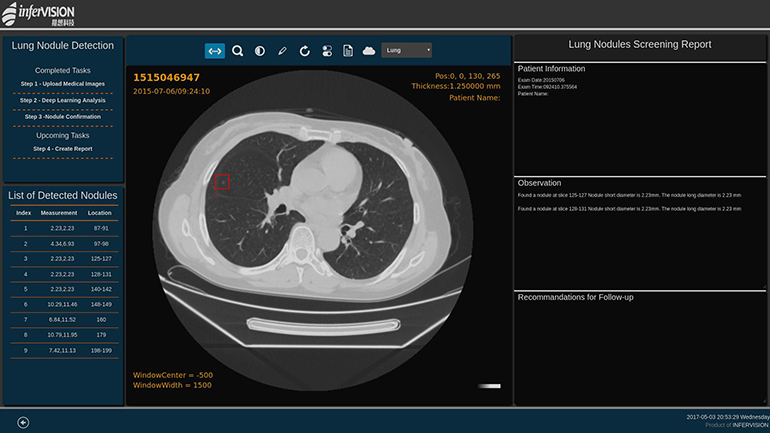Click the reset rotation arrow icon

click(304, 50)
